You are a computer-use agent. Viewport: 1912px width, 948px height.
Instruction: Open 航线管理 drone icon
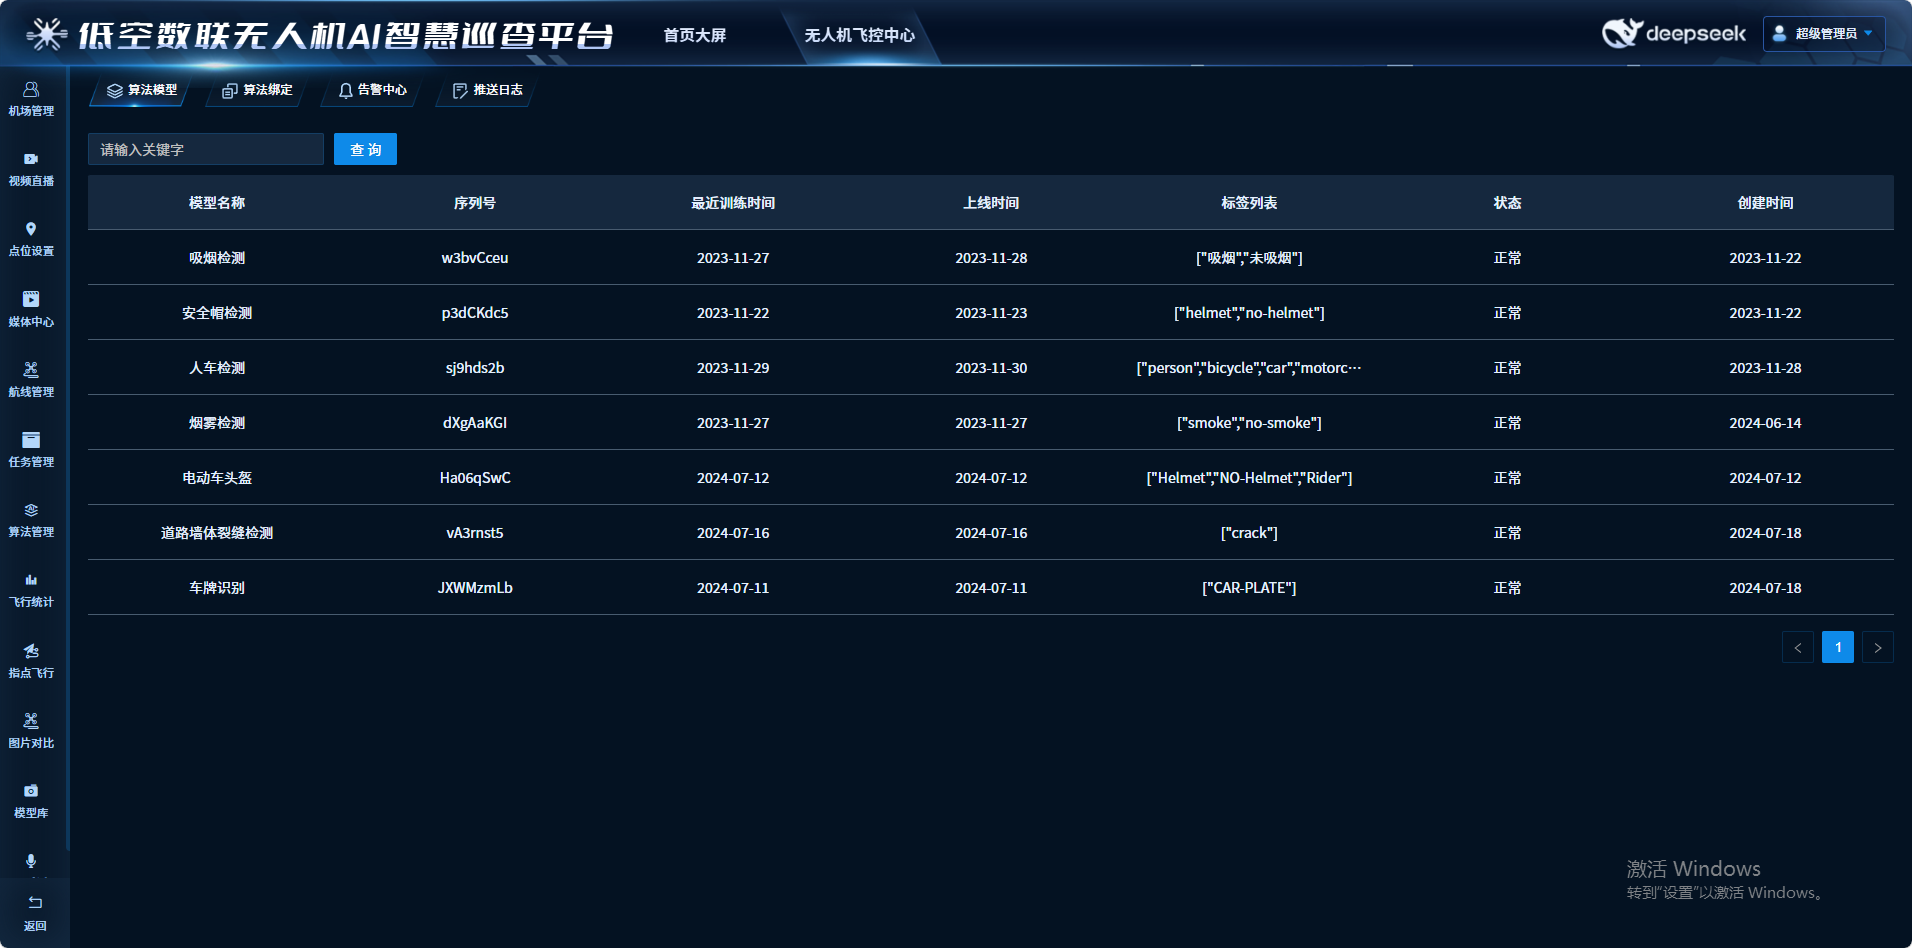(31, 369)
